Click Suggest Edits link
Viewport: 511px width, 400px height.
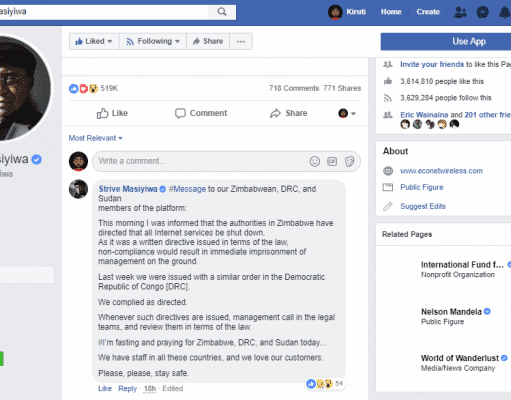pos(423,206)
